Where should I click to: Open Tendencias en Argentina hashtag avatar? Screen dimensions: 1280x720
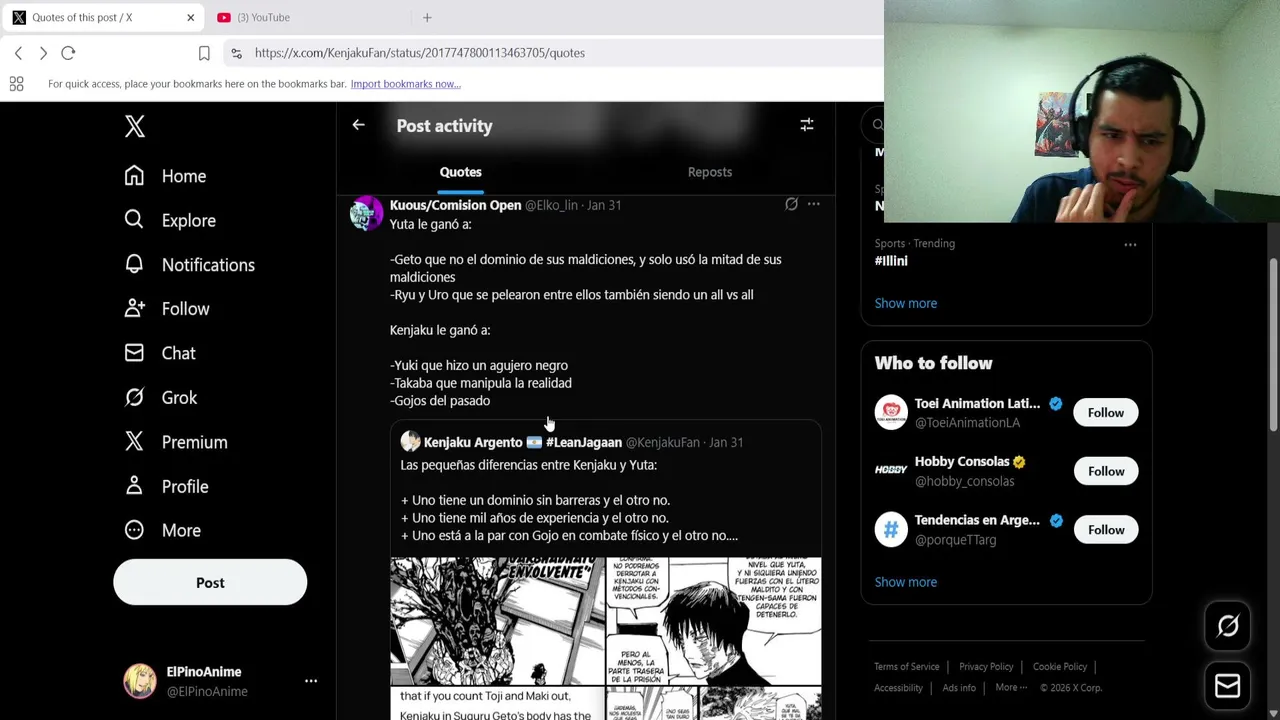(891, 529)
